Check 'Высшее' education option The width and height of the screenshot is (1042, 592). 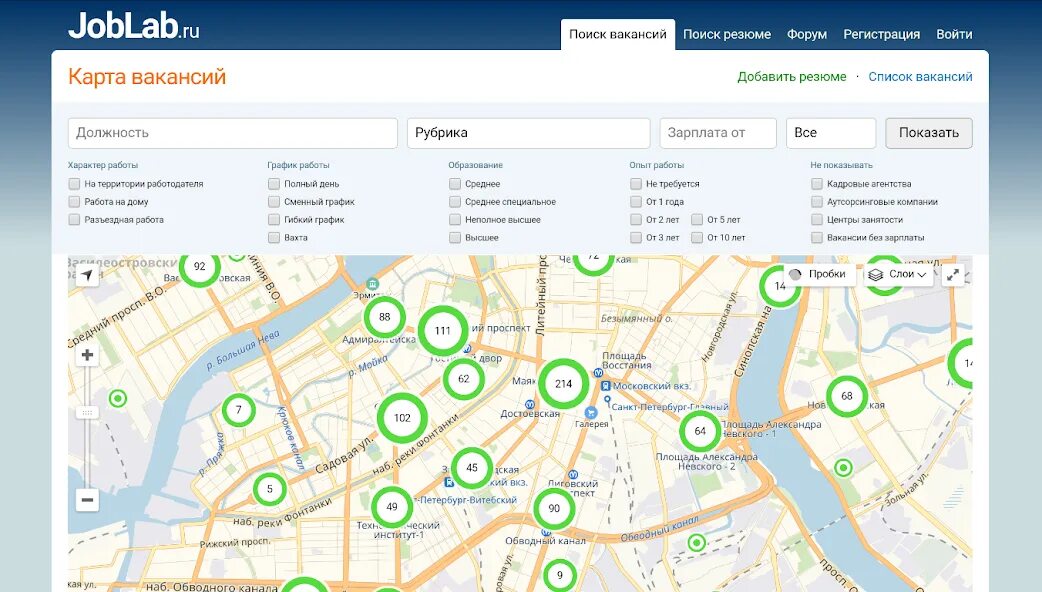point(455,237)
